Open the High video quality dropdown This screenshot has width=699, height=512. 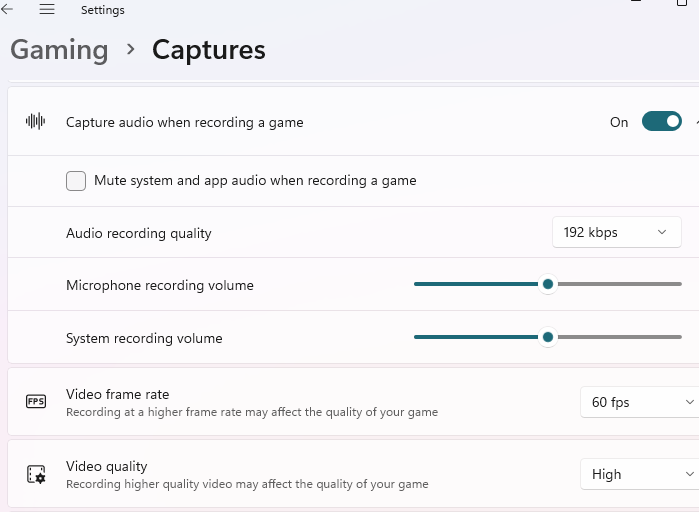[638, 474]
